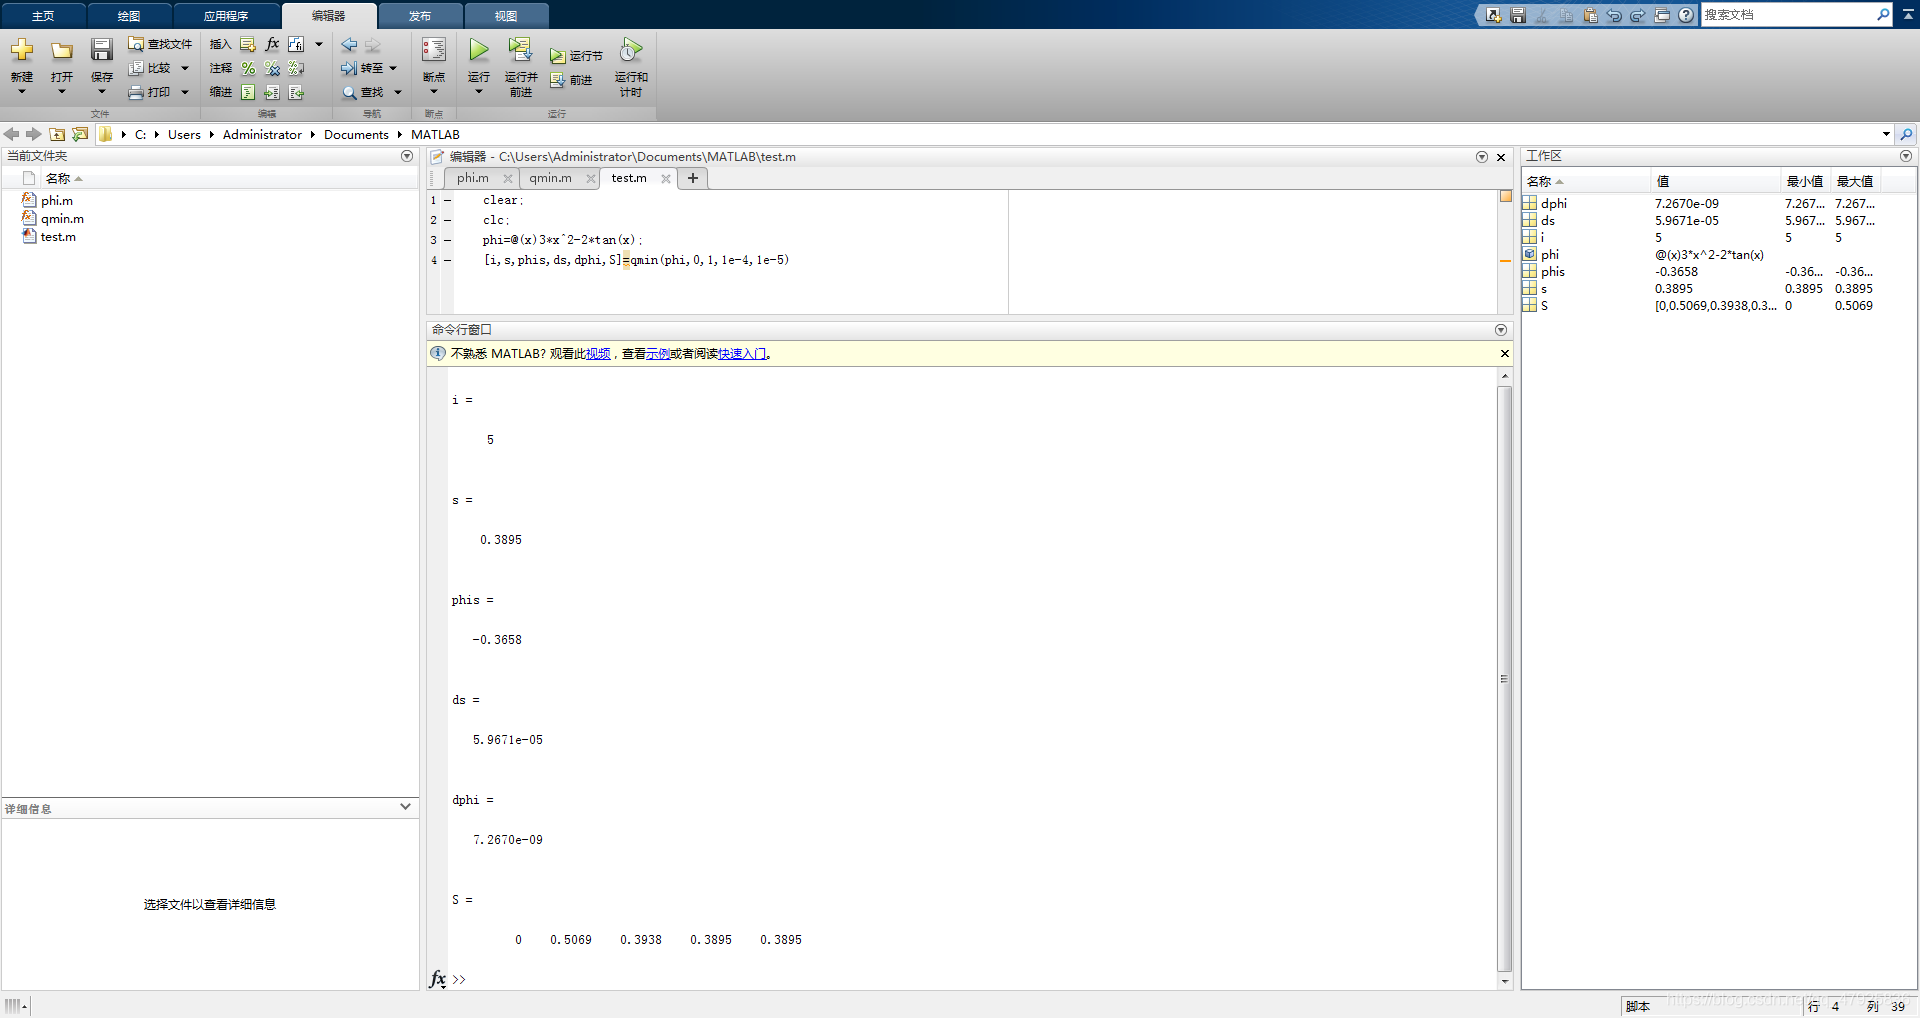This screenshot has width=1920, height=1018.
Task: Click the Undo icon in the quick access bar
Action: (x=1614, y=15)
